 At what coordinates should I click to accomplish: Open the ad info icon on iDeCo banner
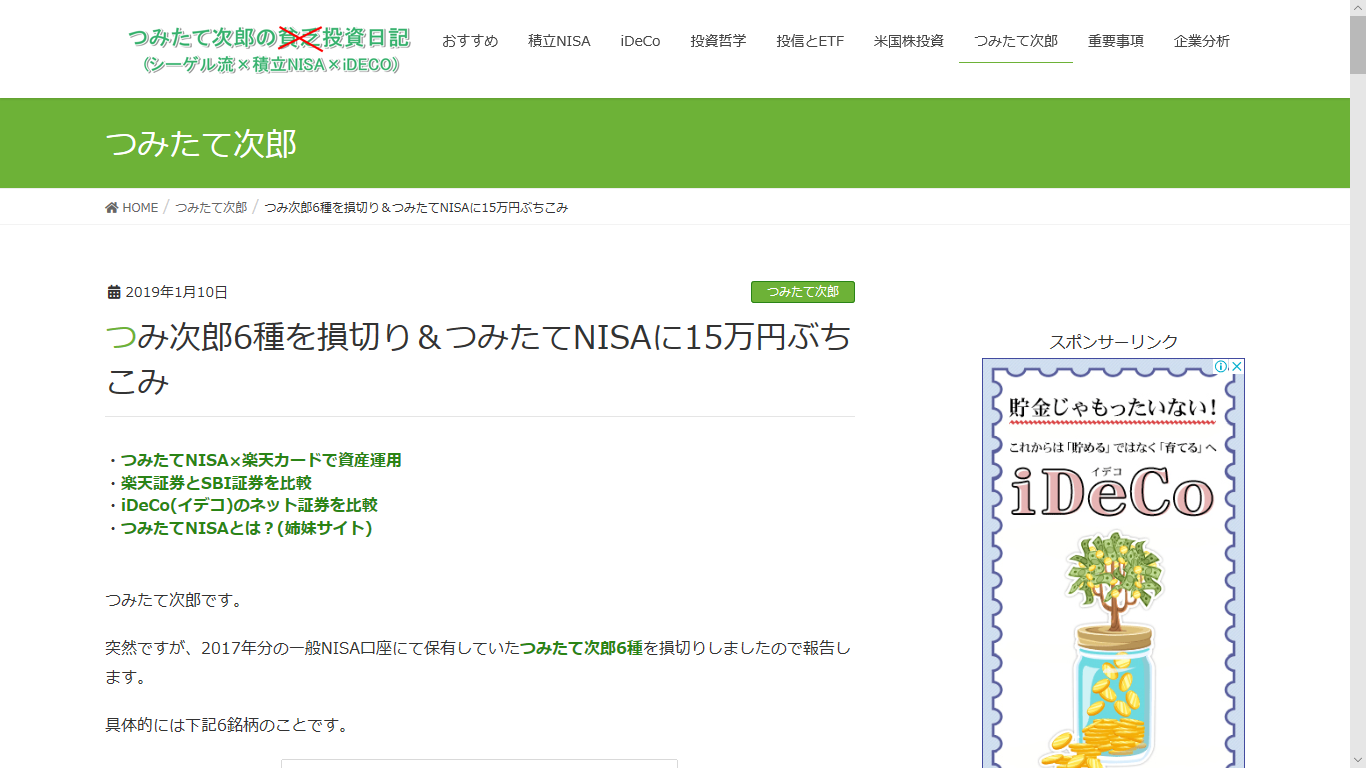click(1221, 367)
